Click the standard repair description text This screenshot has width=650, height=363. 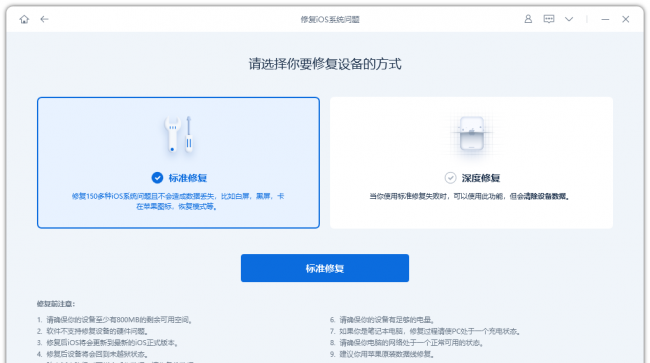178,201
